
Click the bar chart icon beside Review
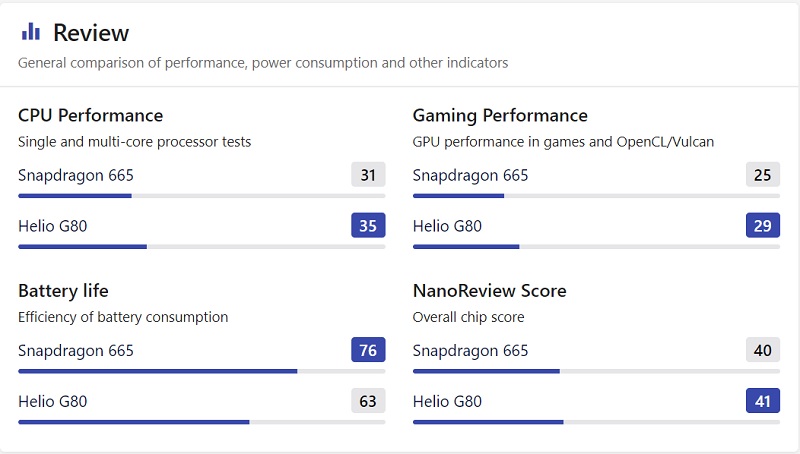pyautogui.click(x=31, y=32)
